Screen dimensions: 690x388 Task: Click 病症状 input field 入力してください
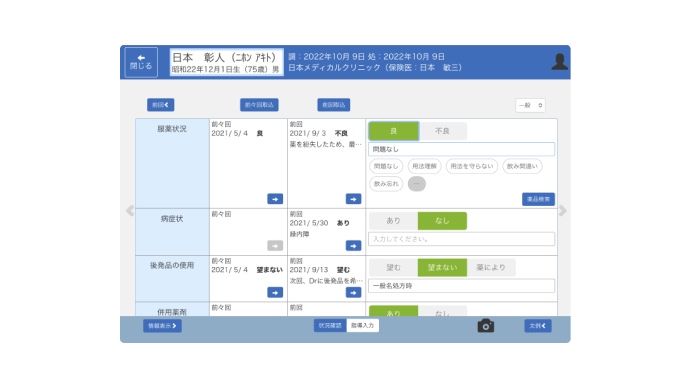tap(462, 239)
